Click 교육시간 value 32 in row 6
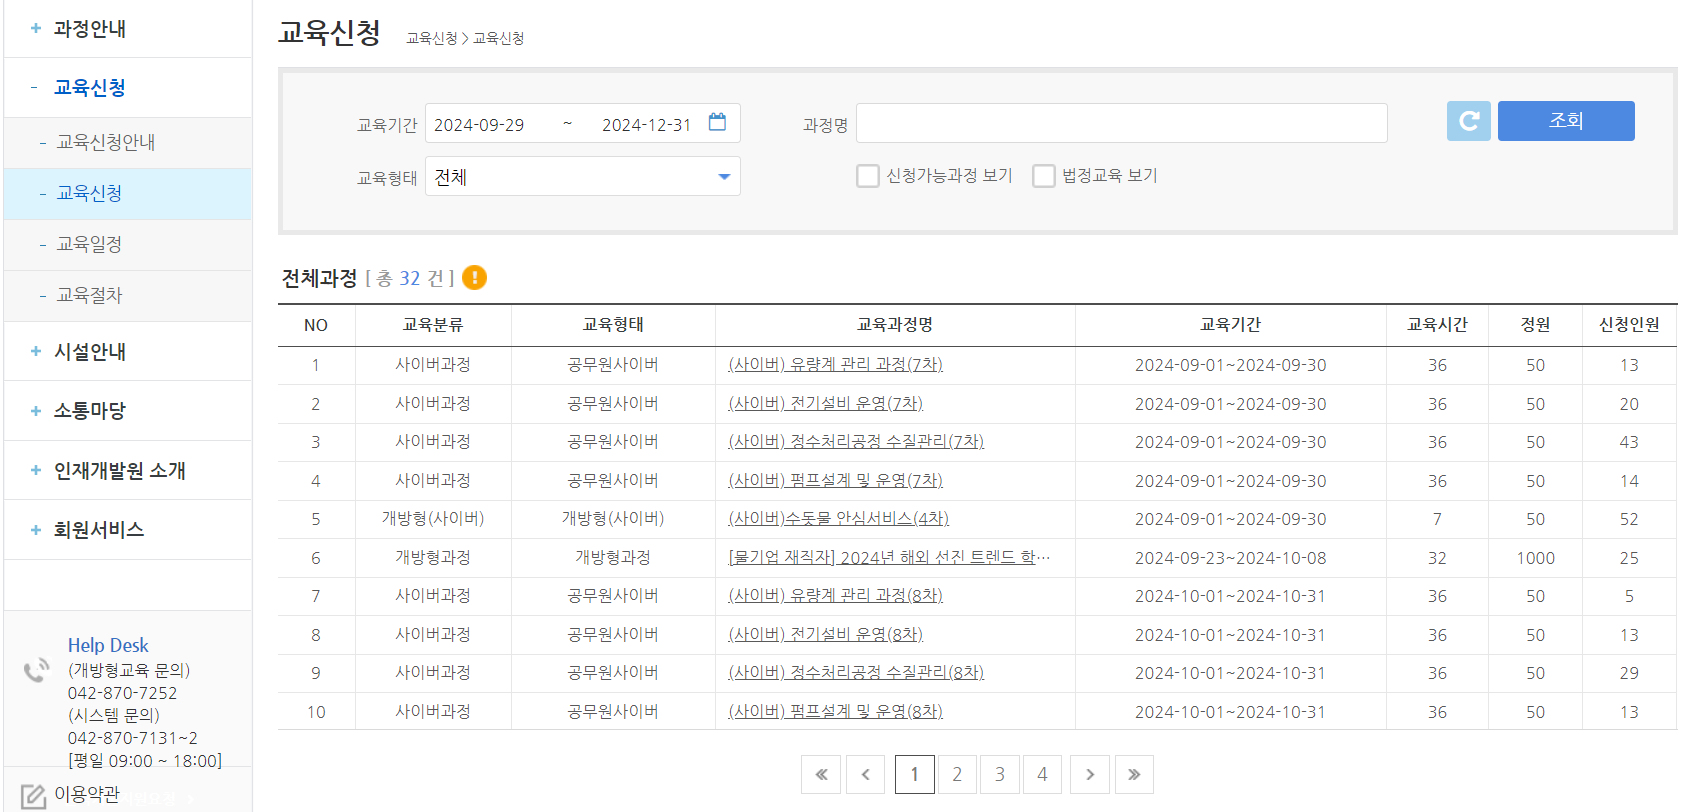 (x=1437, y=558)
